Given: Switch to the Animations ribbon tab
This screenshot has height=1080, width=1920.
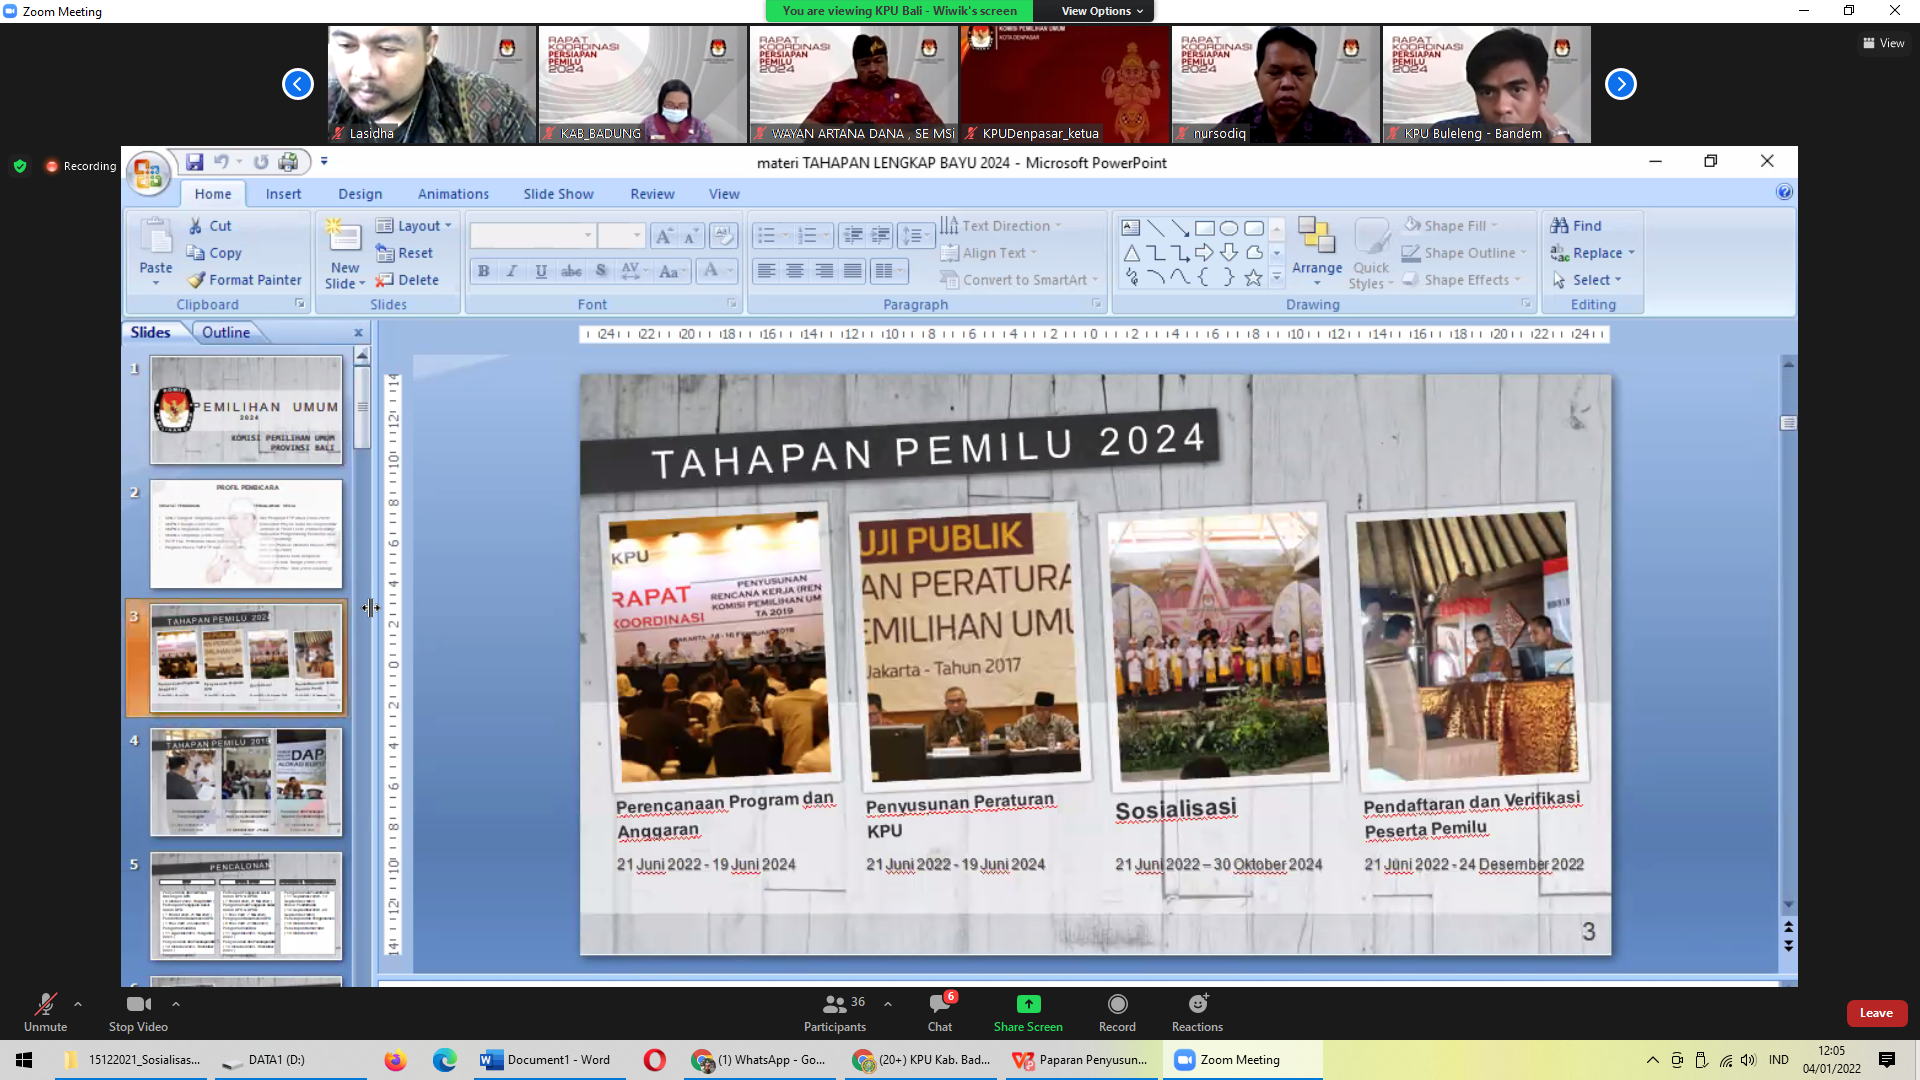Looking at the screenshot, I should (453, 194).
